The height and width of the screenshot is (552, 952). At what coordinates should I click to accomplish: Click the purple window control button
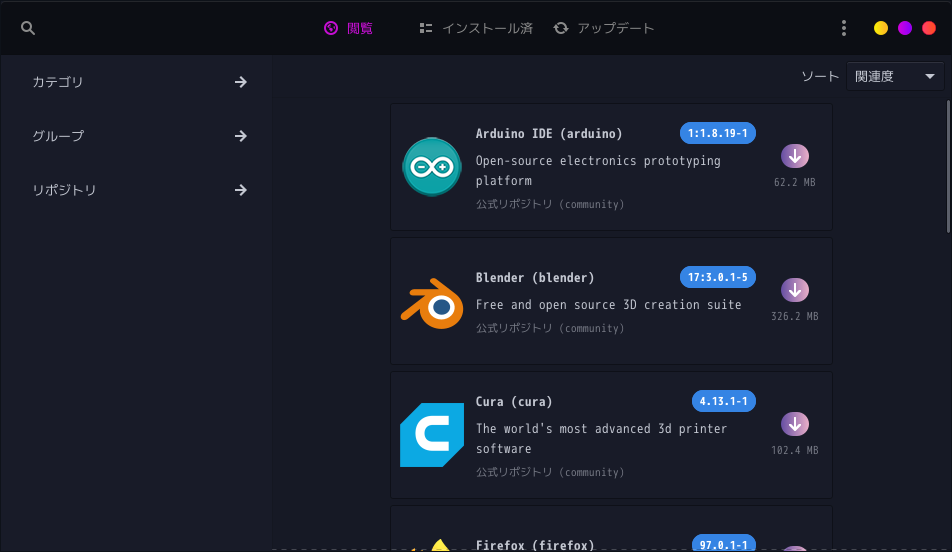point(905,28)
